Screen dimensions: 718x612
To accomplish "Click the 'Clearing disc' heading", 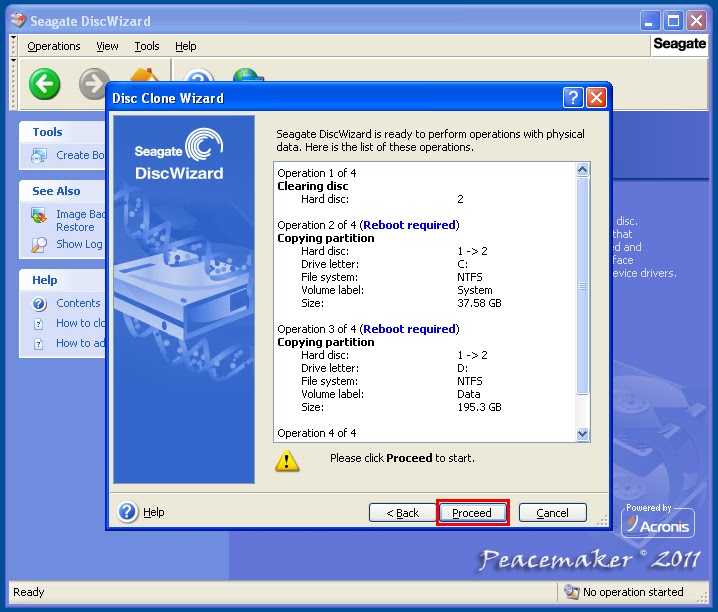I will click(x=313, y=186).
